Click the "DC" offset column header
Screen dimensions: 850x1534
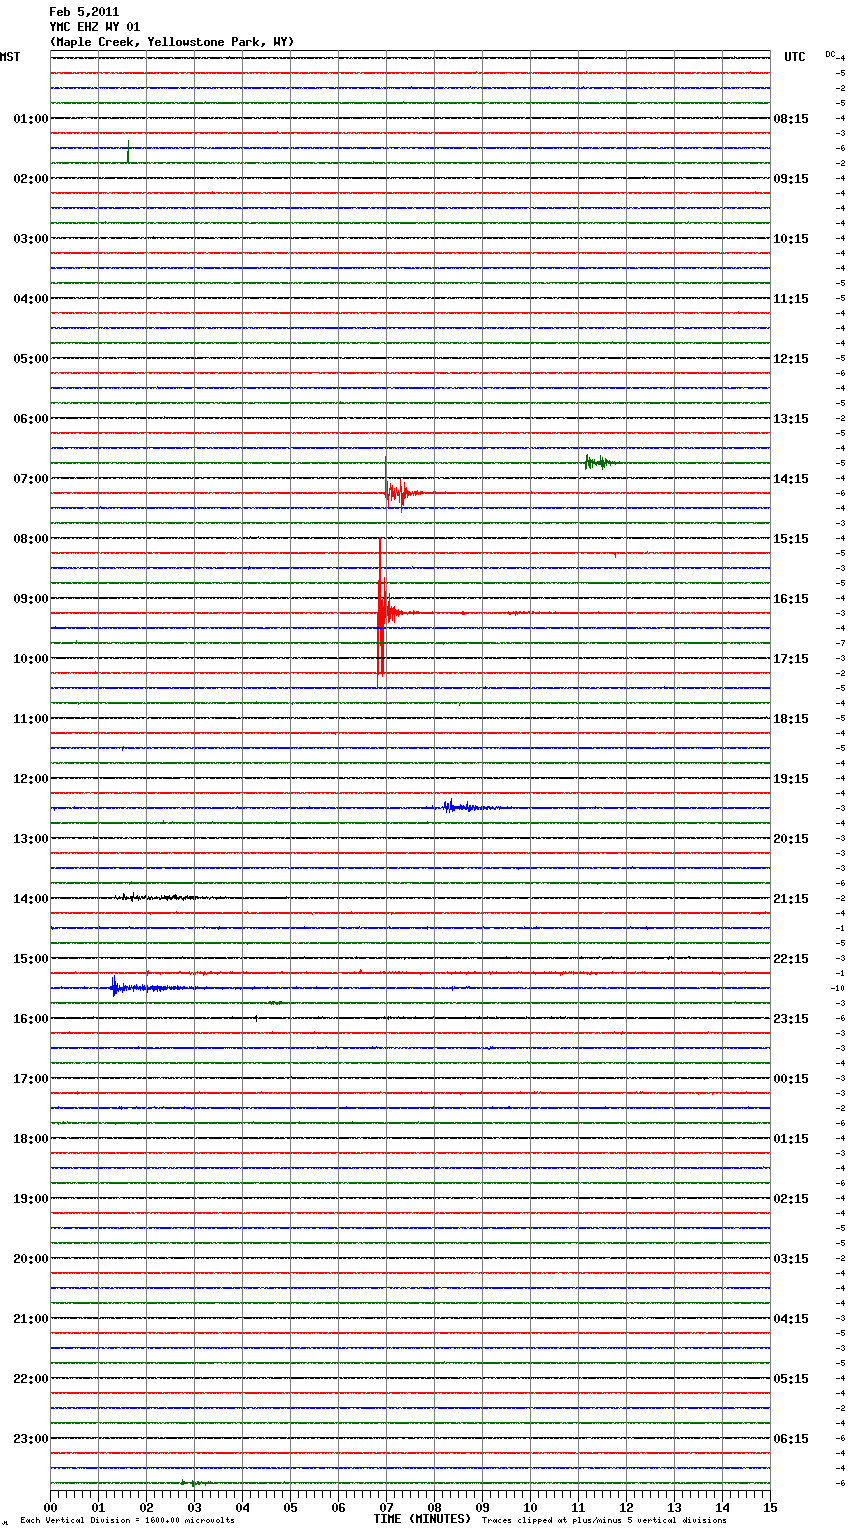[830, 54]
